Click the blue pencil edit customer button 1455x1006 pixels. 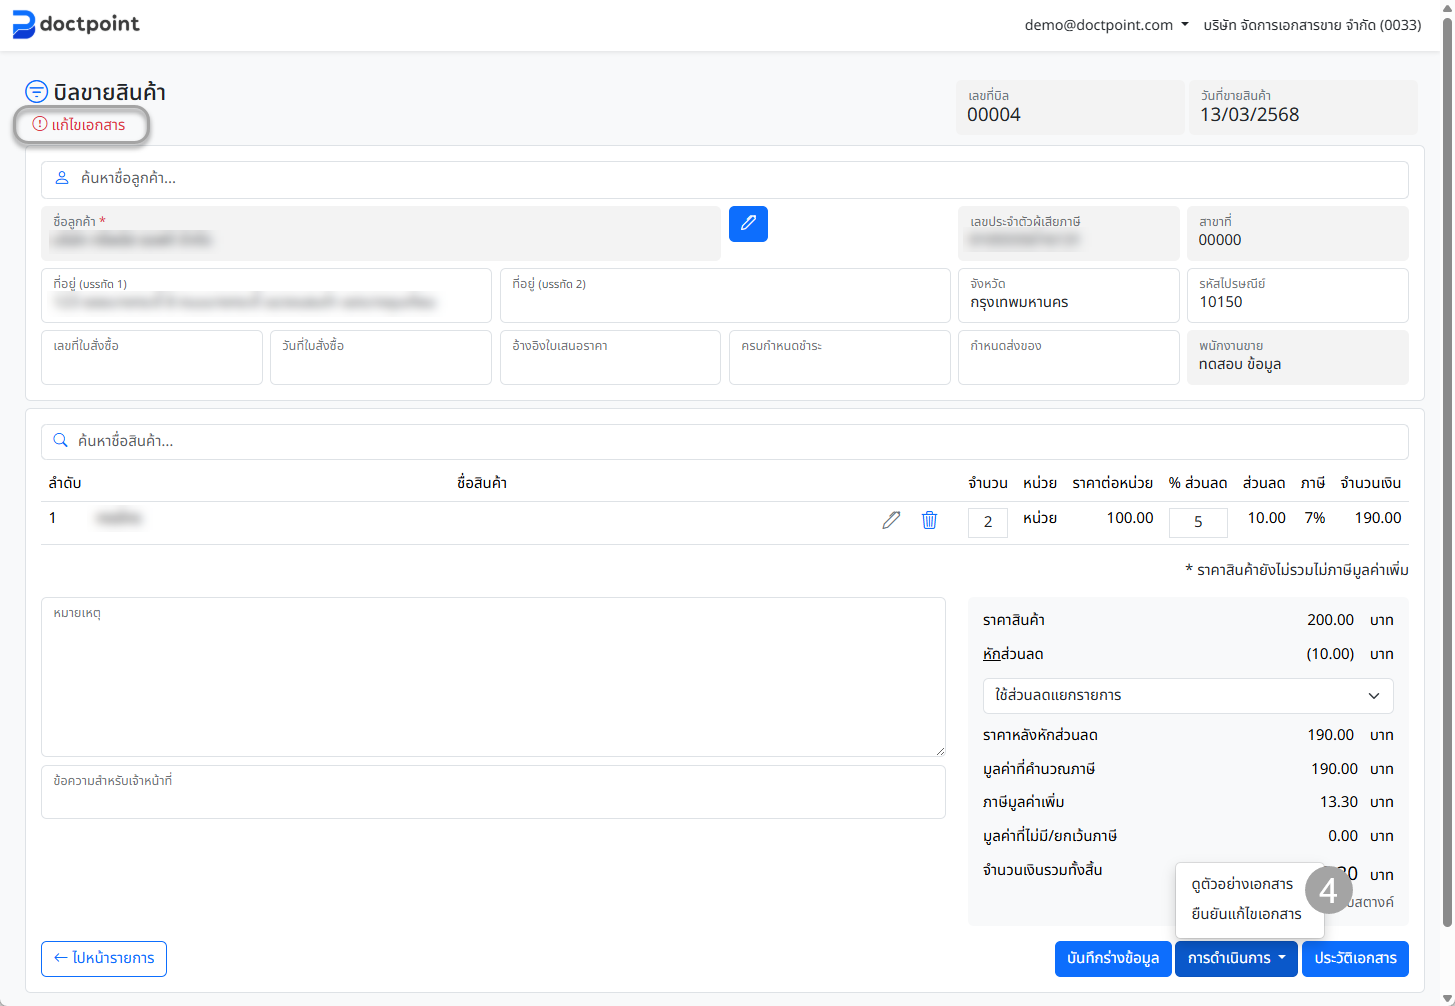(748, 224)
